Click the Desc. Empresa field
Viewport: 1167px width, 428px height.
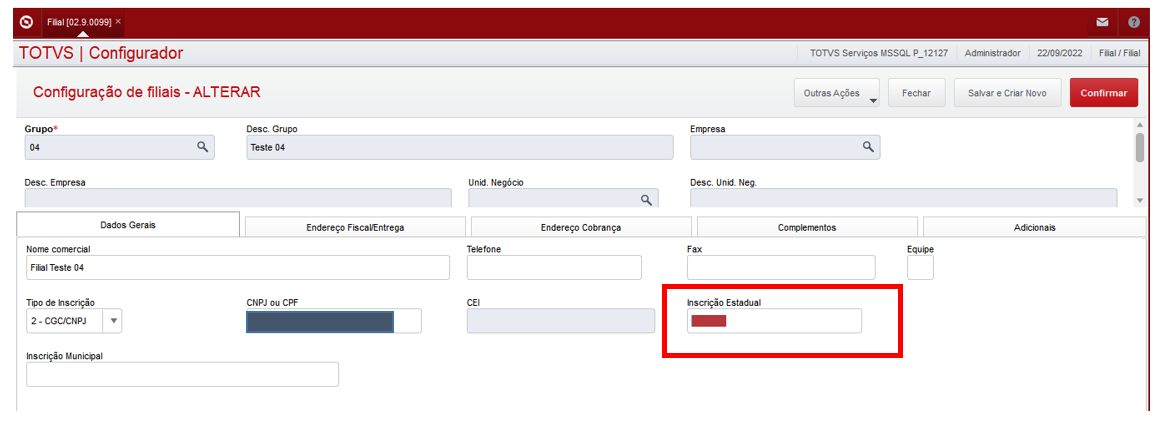[x=237, y=197]
